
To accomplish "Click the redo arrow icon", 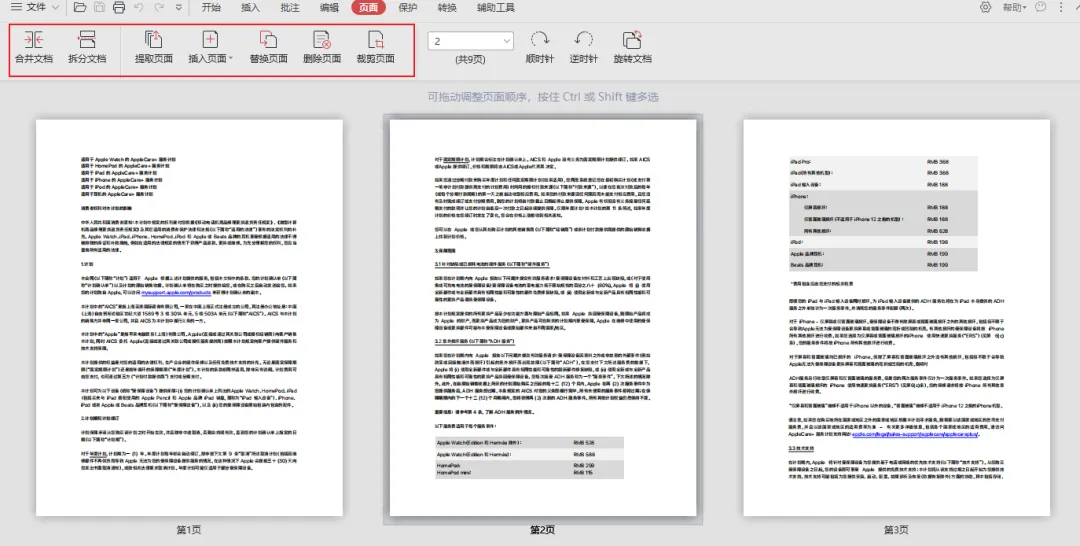I will tap(159, 8).
